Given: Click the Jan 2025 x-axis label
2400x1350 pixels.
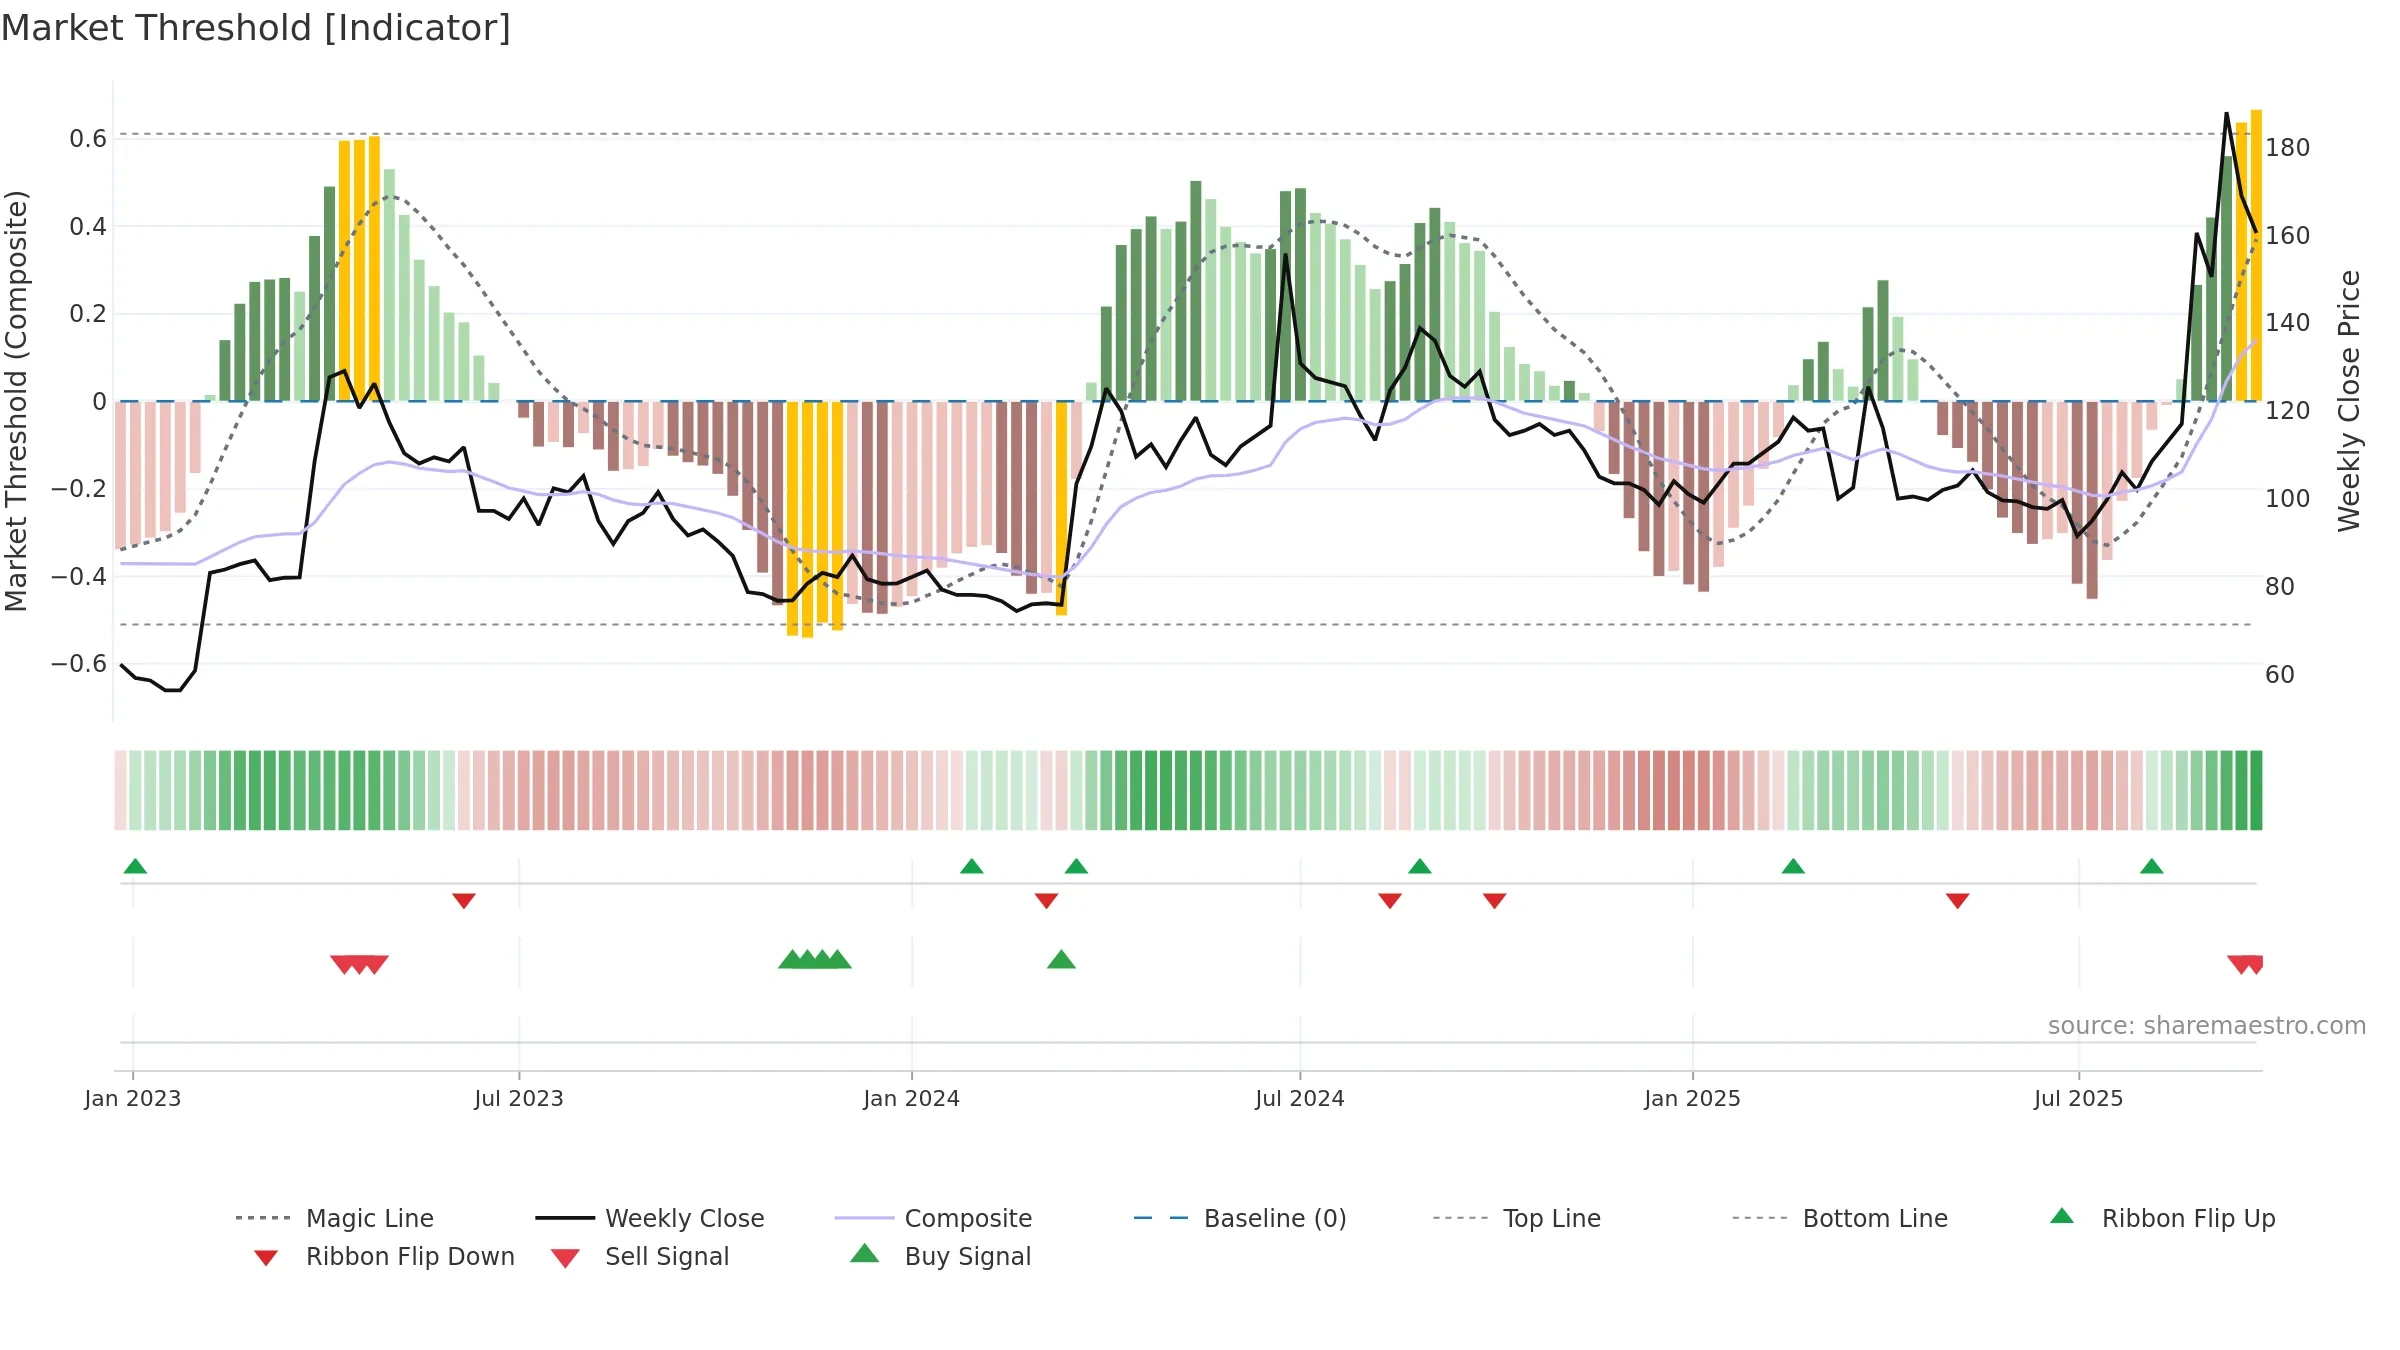Looking at the screenshot, I should click(1693, 1098).
